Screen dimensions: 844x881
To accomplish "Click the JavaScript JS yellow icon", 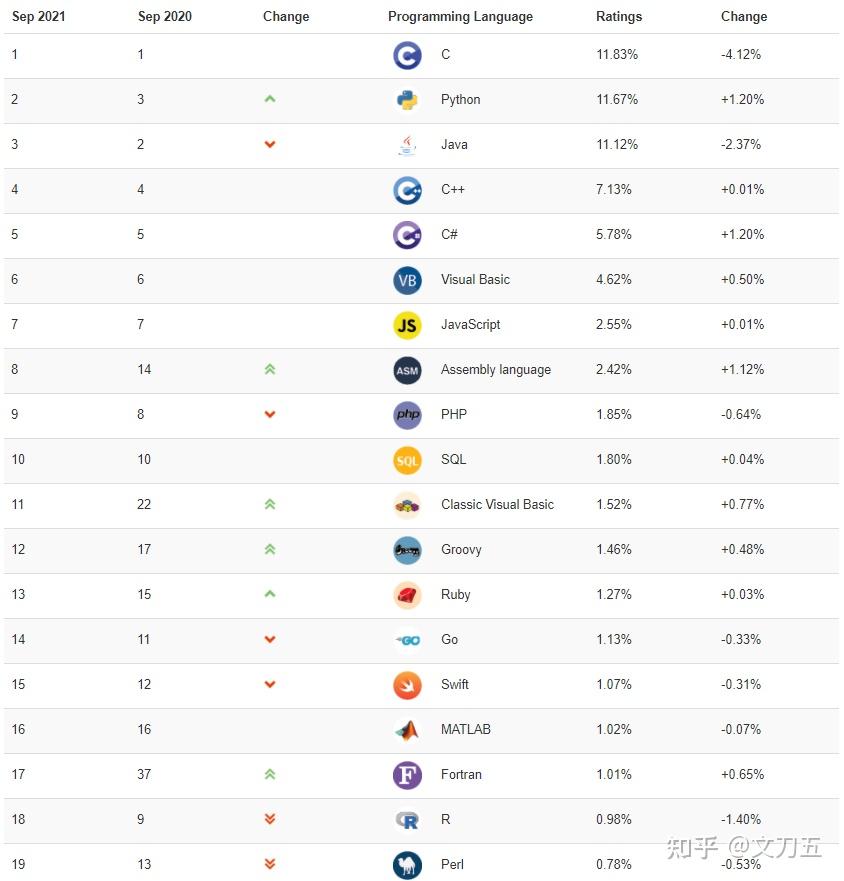I will (x=407, y=325).
